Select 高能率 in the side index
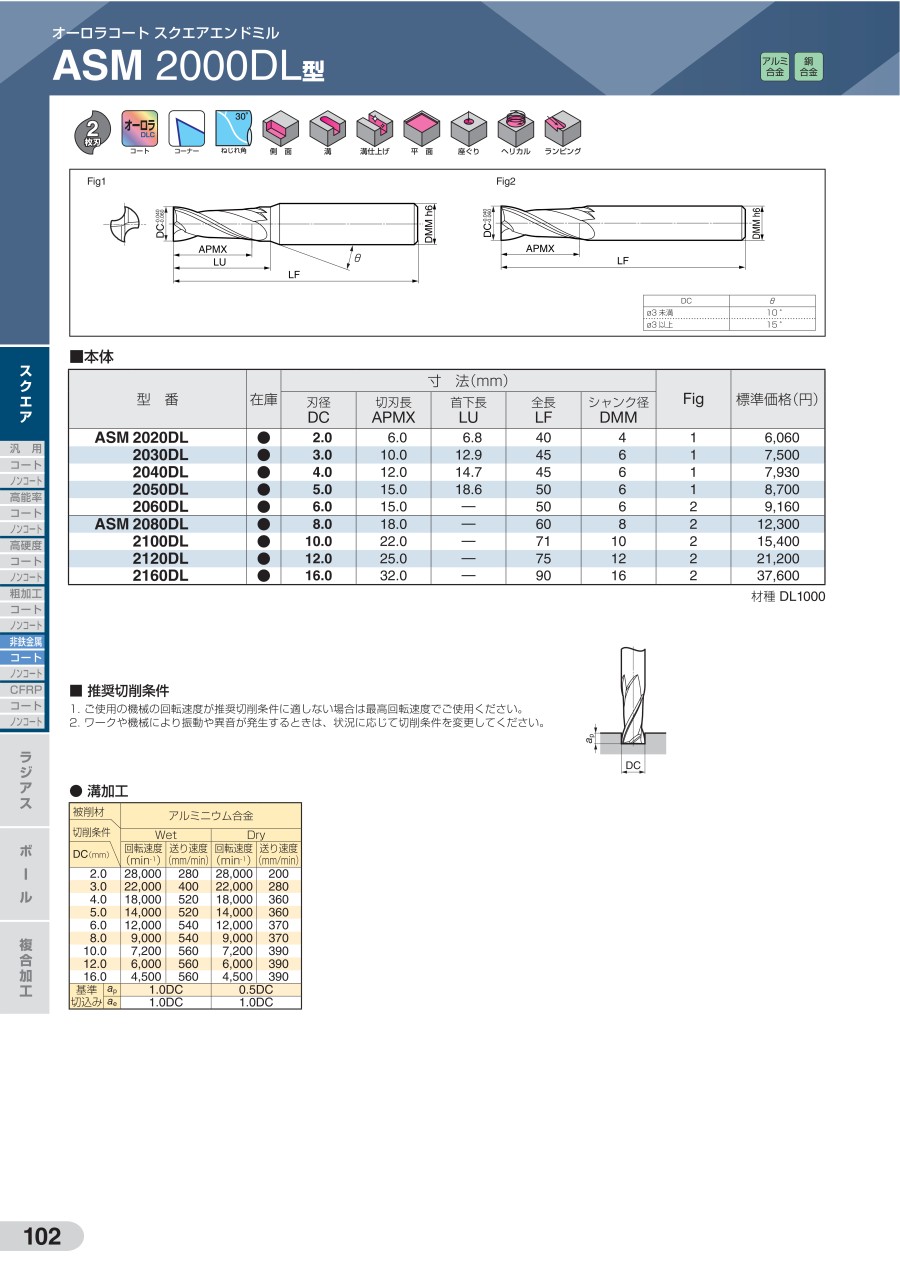900x1272 pixels. pyautogui.click(x=25, y=497)
